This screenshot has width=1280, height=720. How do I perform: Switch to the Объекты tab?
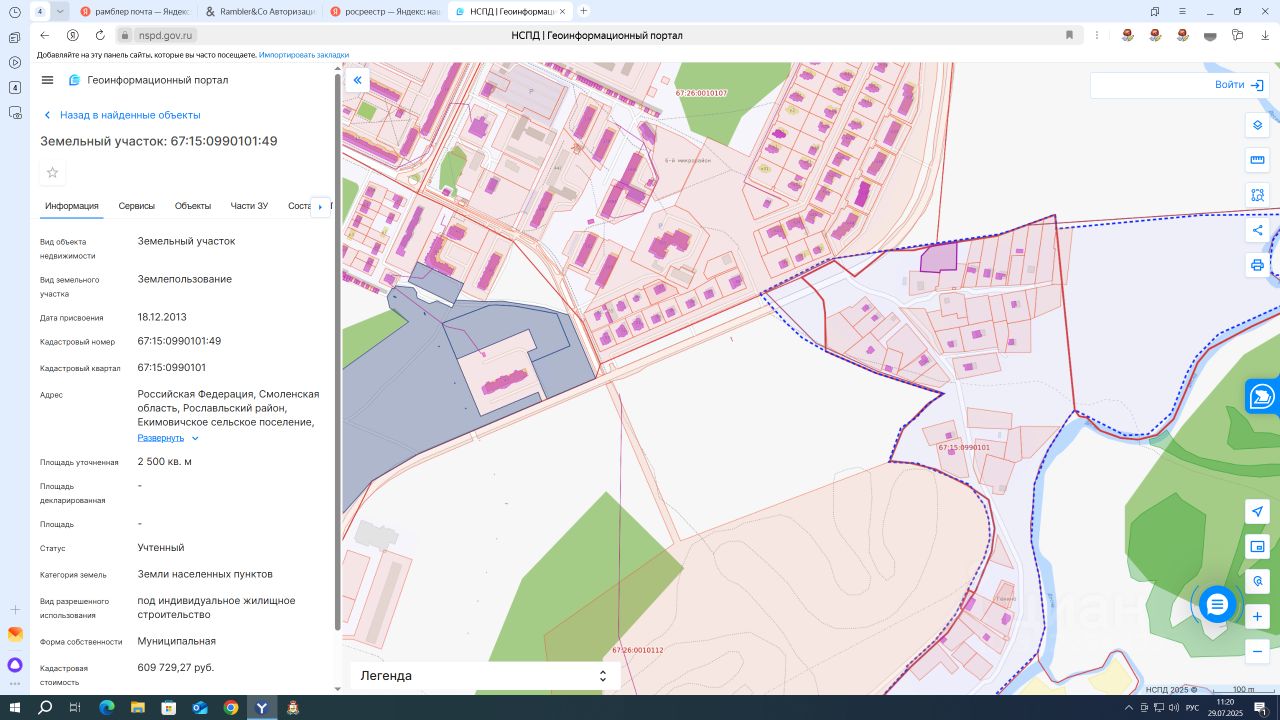pos(193,206)
